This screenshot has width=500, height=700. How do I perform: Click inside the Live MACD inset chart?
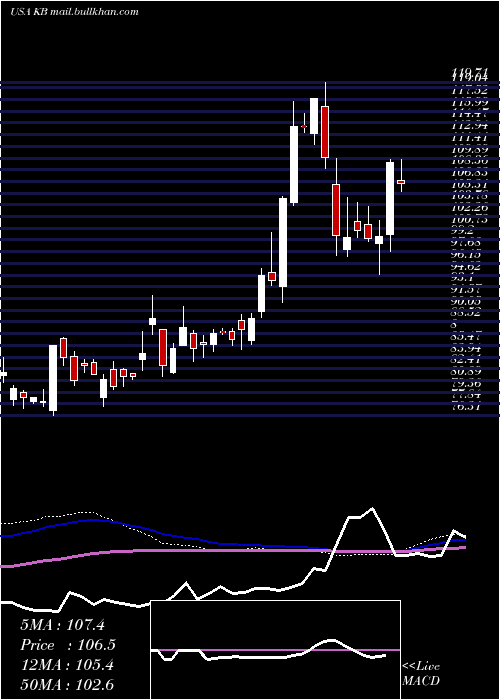point(275,650)
